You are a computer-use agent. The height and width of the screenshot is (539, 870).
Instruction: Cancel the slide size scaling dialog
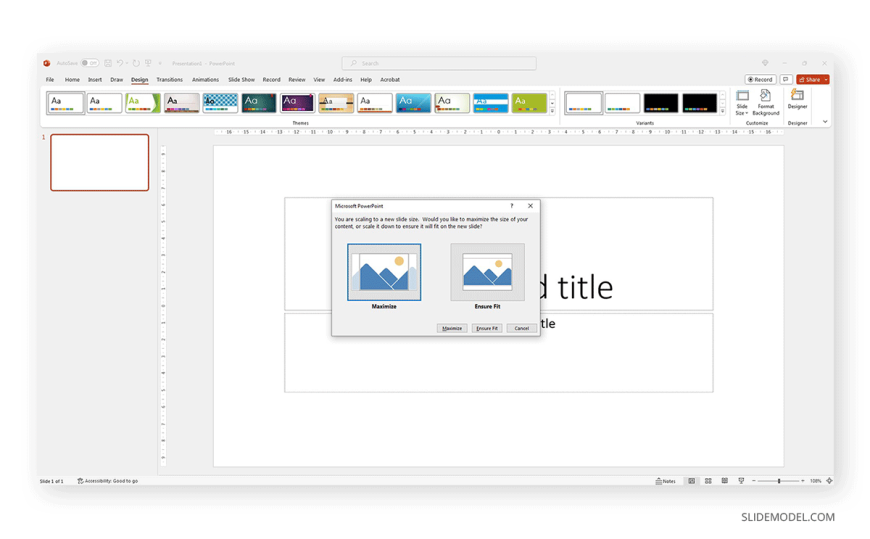521,328
